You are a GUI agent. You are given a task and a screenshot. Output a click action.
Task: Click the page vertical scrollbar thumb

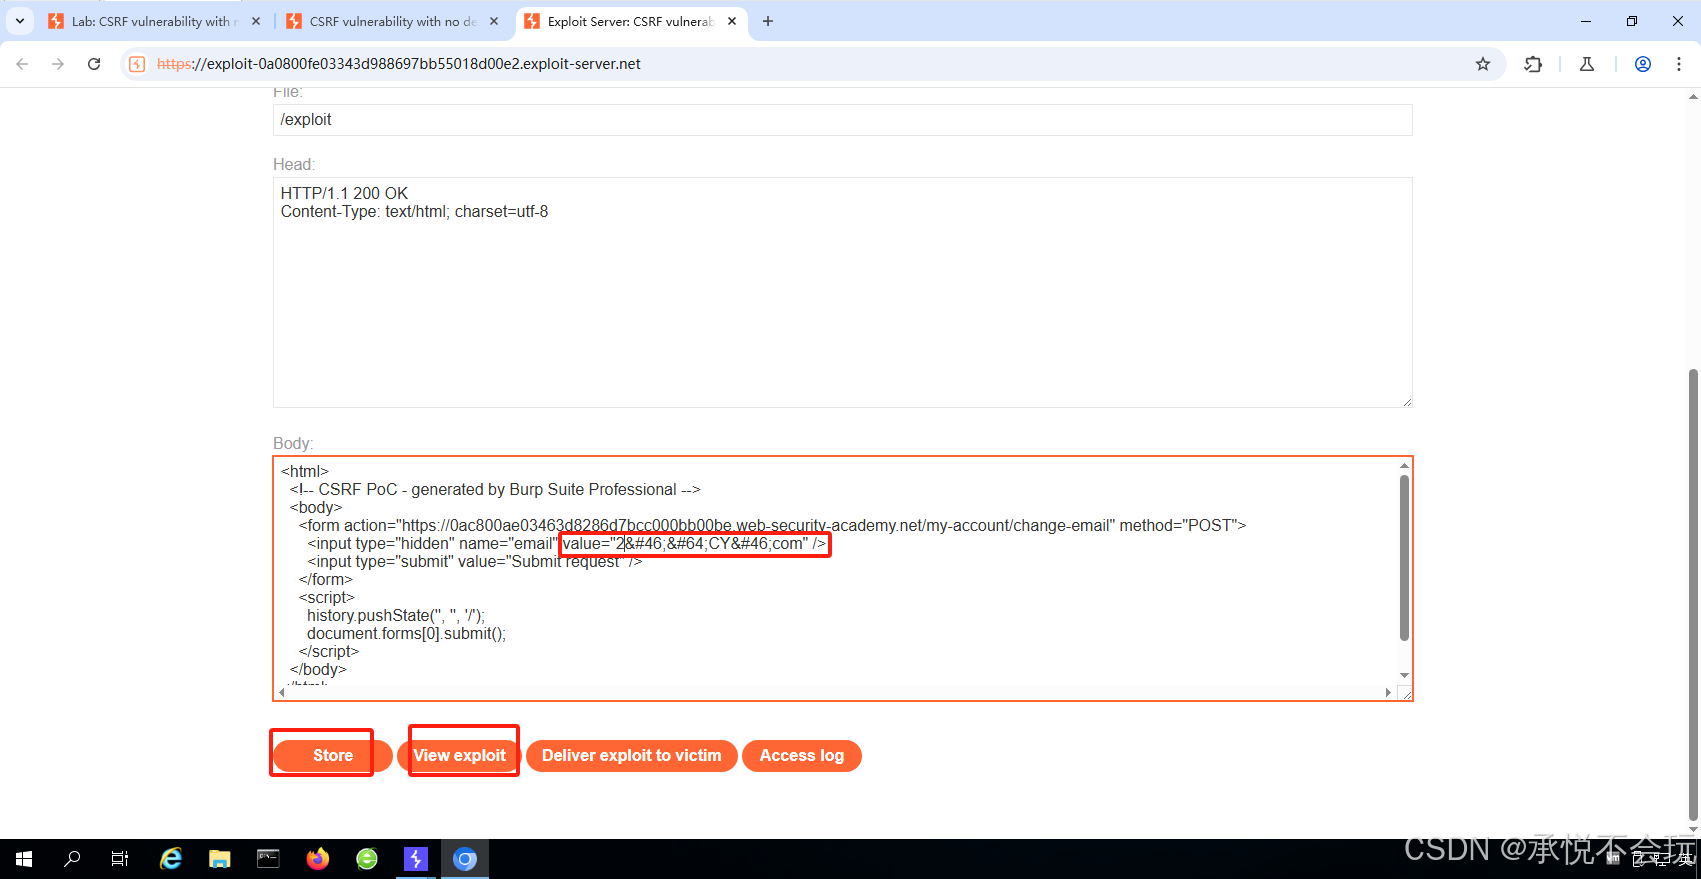pyautogui.click(x=1693, y=595)
